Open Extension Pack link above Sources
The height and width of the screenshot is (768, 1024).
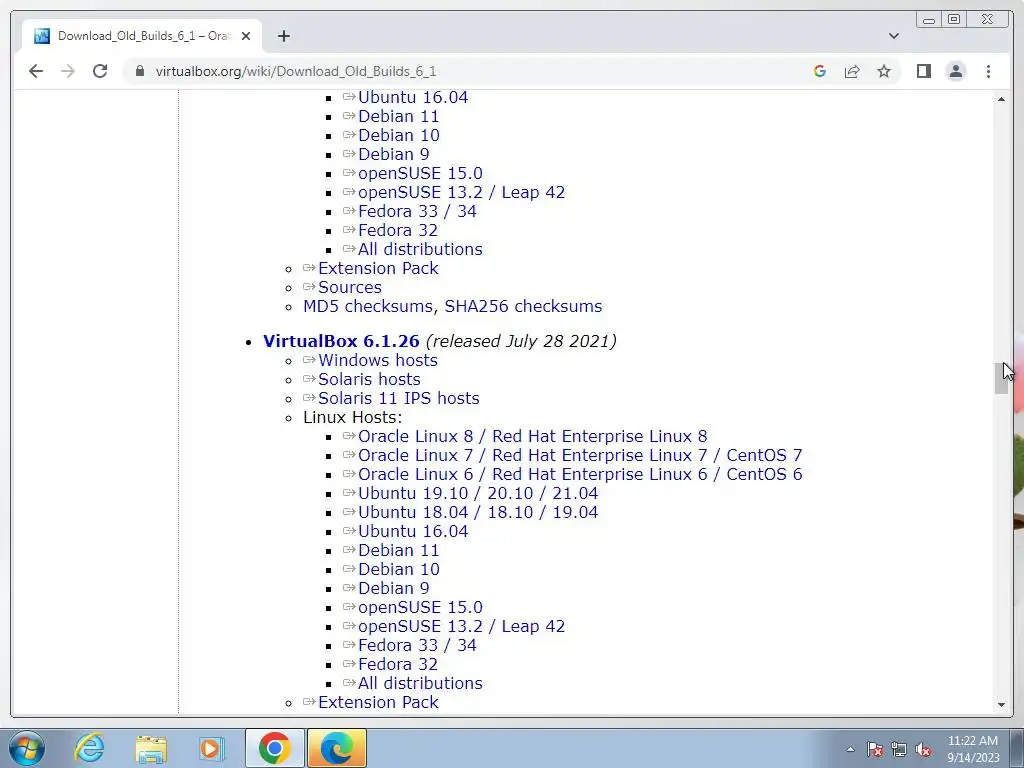[x=378, y=268]
